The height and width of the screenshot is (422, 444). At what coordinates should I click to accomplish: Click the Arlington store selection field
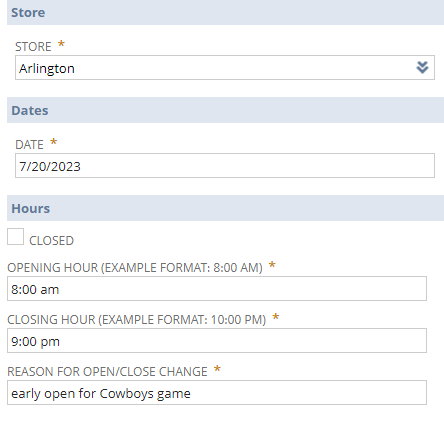pos(225,68)
